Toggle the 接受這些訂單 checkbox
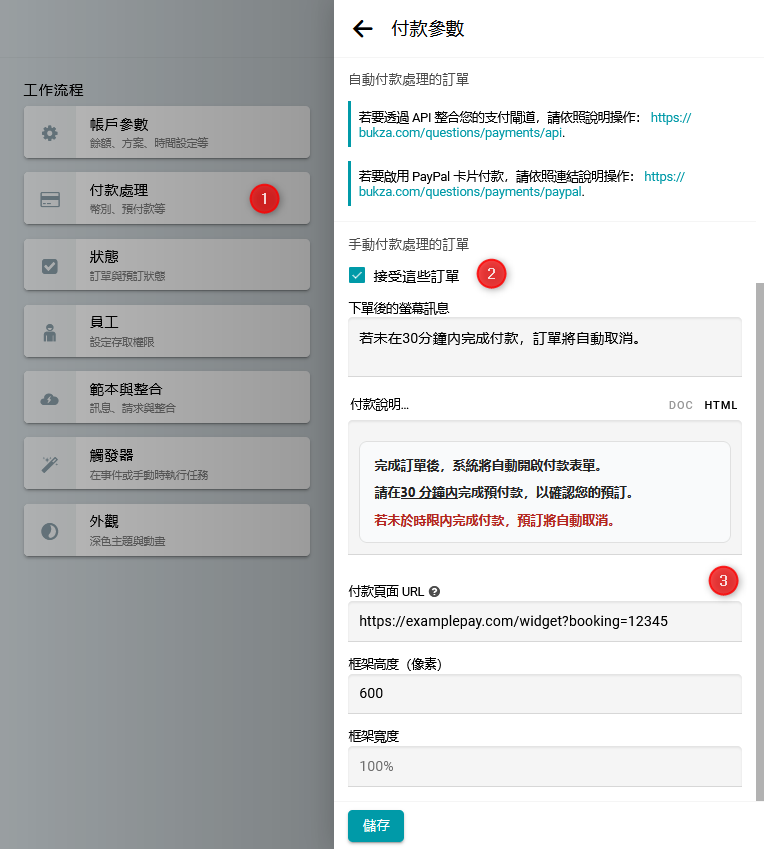 357,275
